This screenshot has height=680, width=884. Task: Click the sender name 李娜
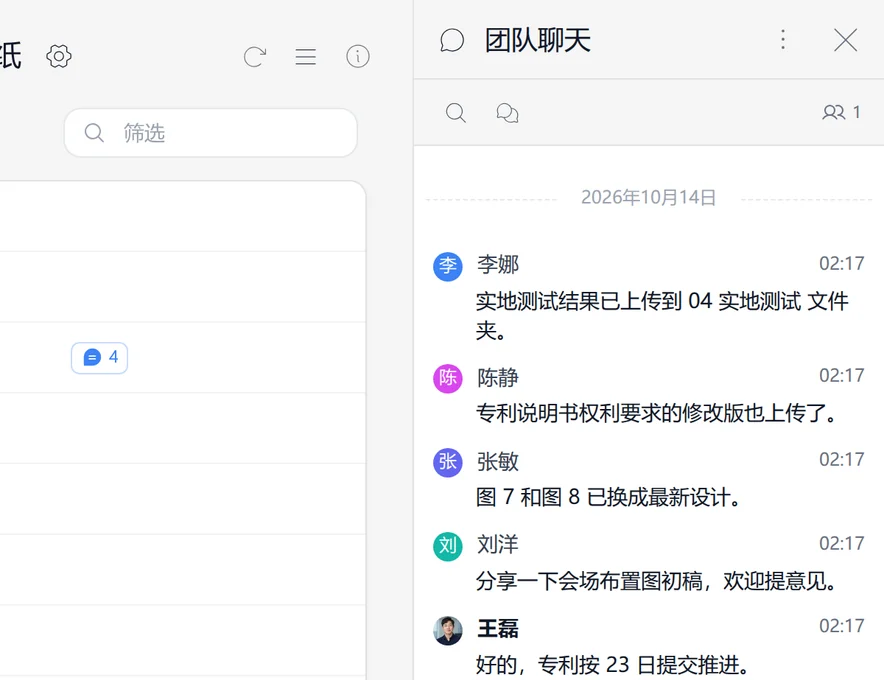coord(498,264)
